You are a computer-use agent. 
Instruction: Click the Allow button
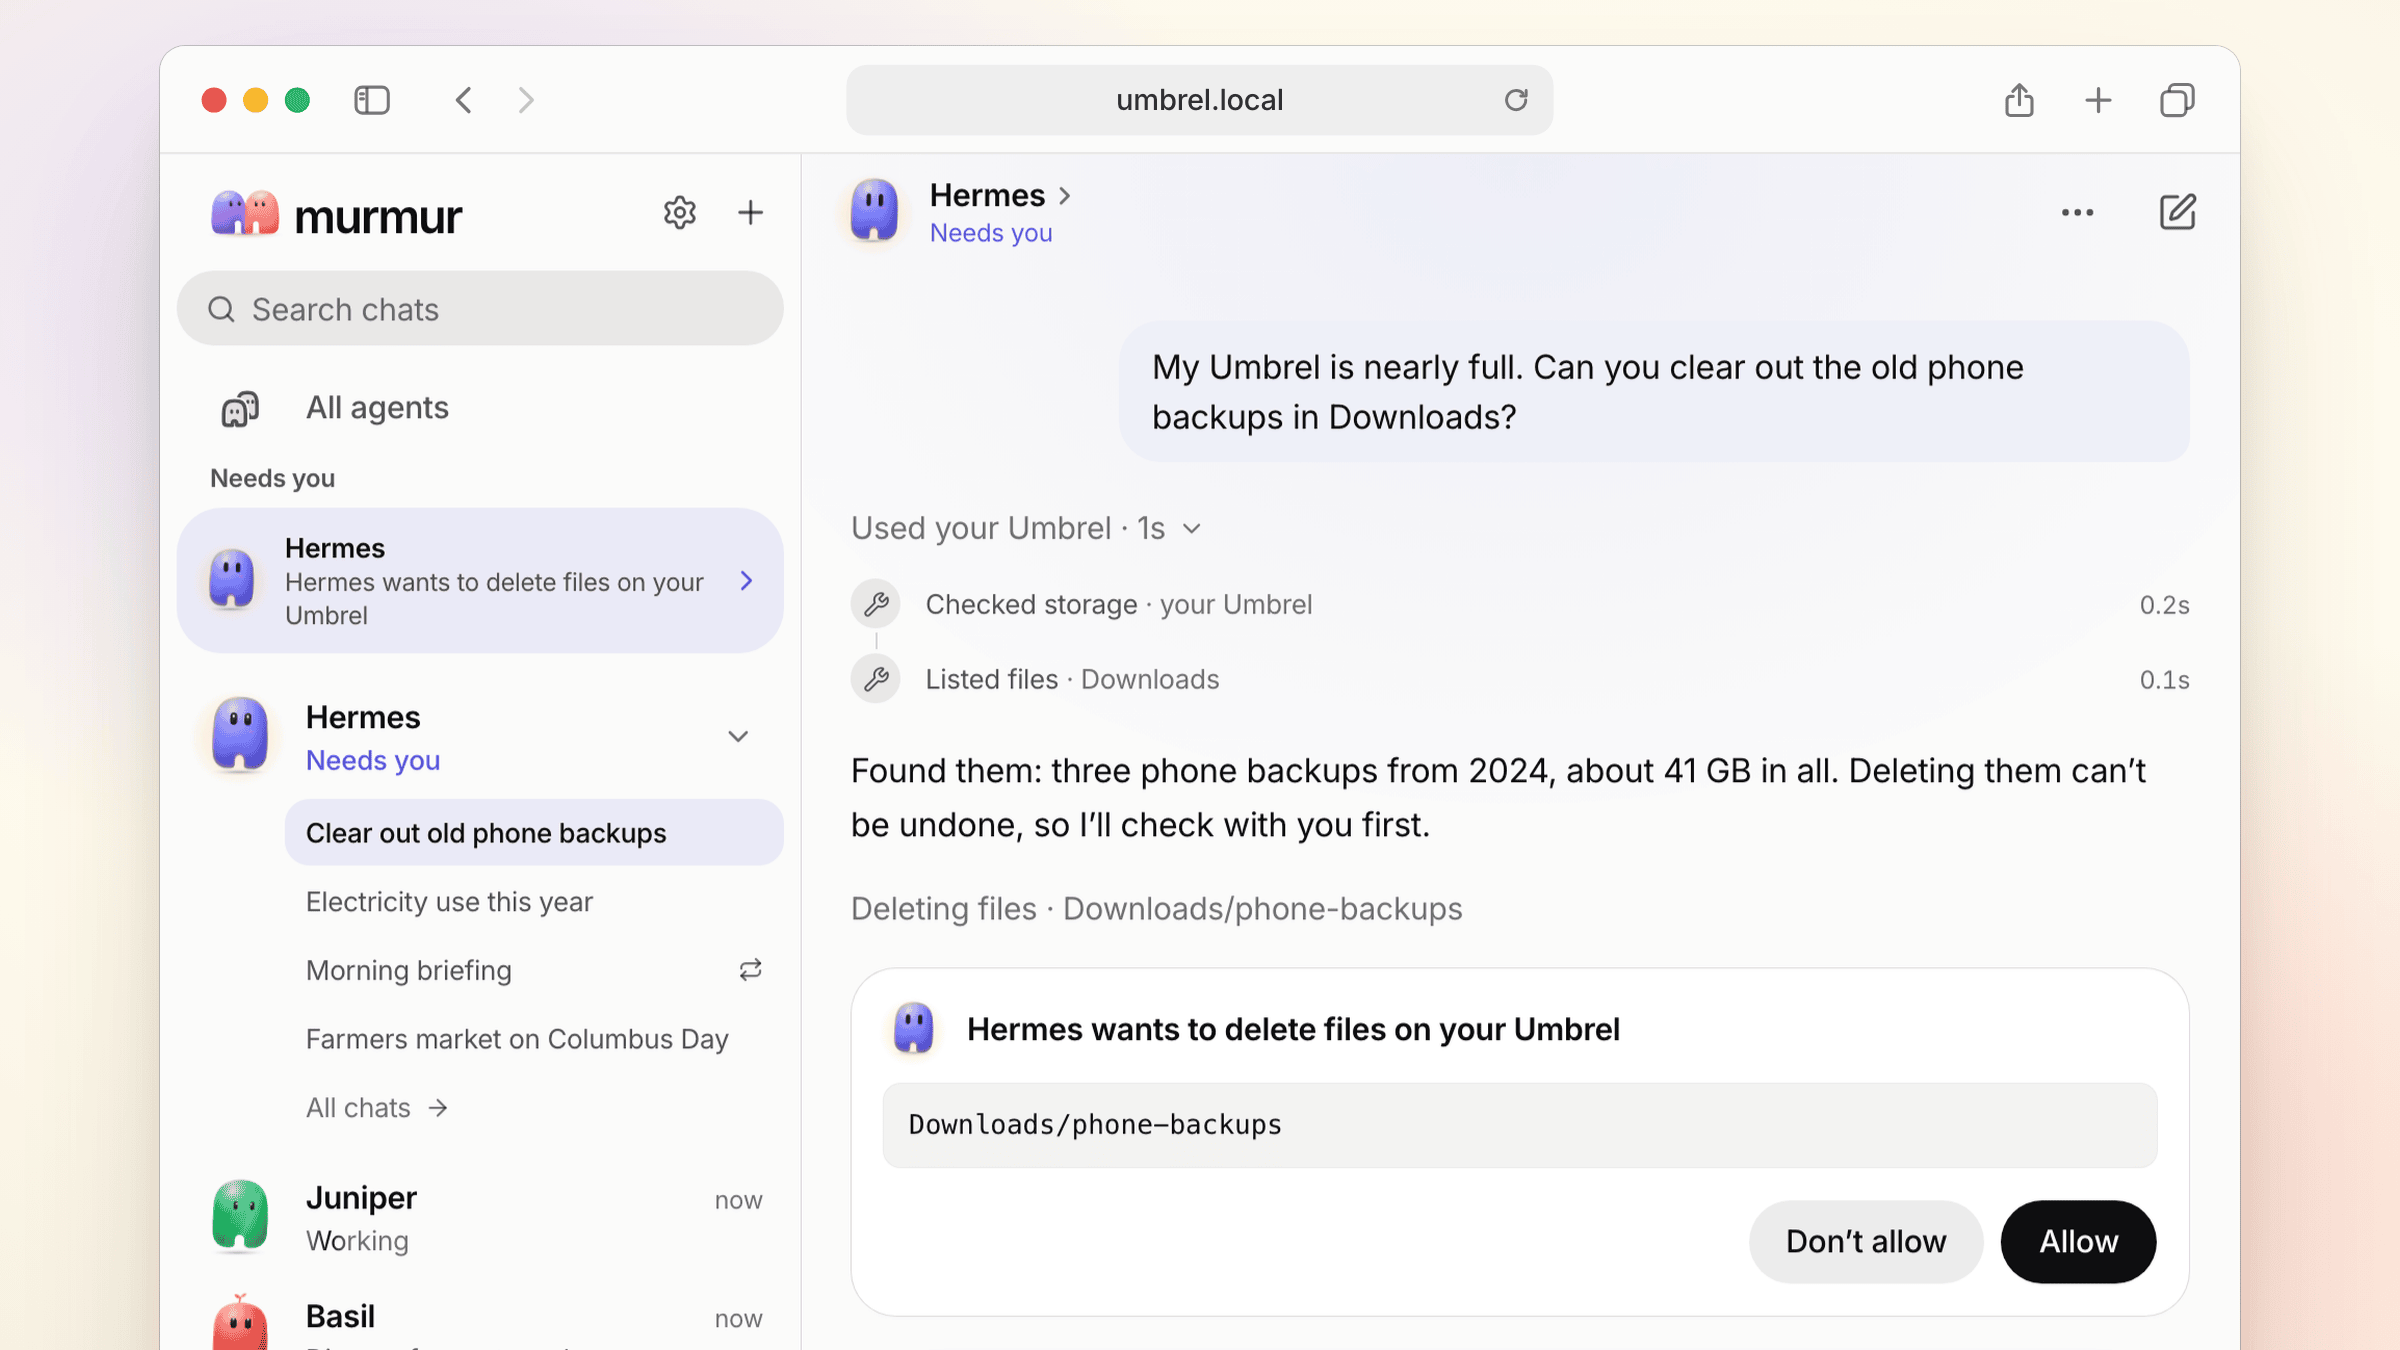pyautogui.click(x=2078, y=1241)
